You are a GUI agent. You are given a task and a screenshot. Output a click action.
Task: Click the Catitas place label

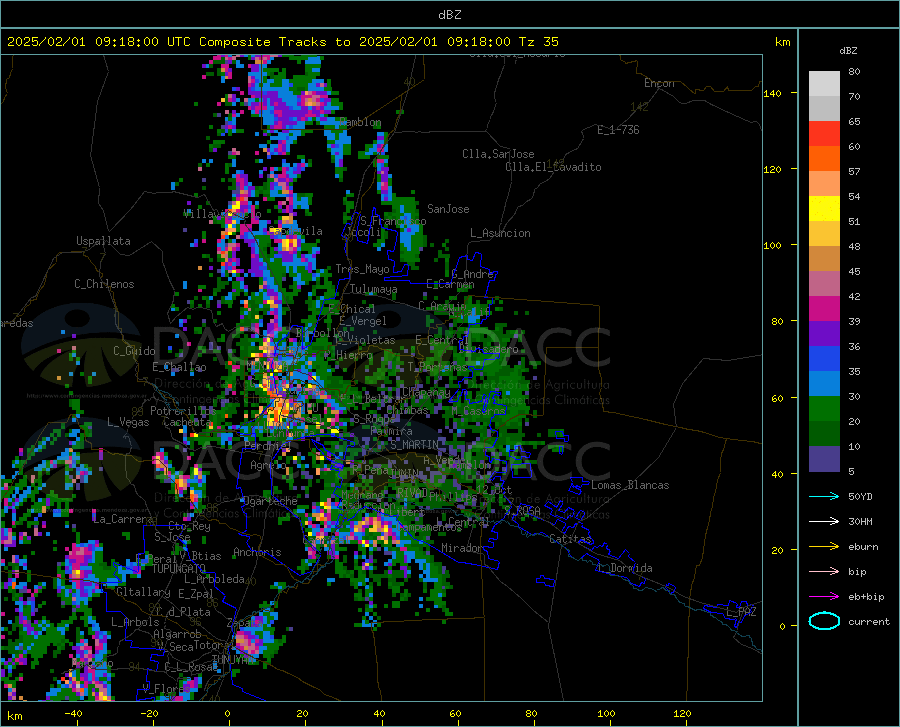point(570,539)
